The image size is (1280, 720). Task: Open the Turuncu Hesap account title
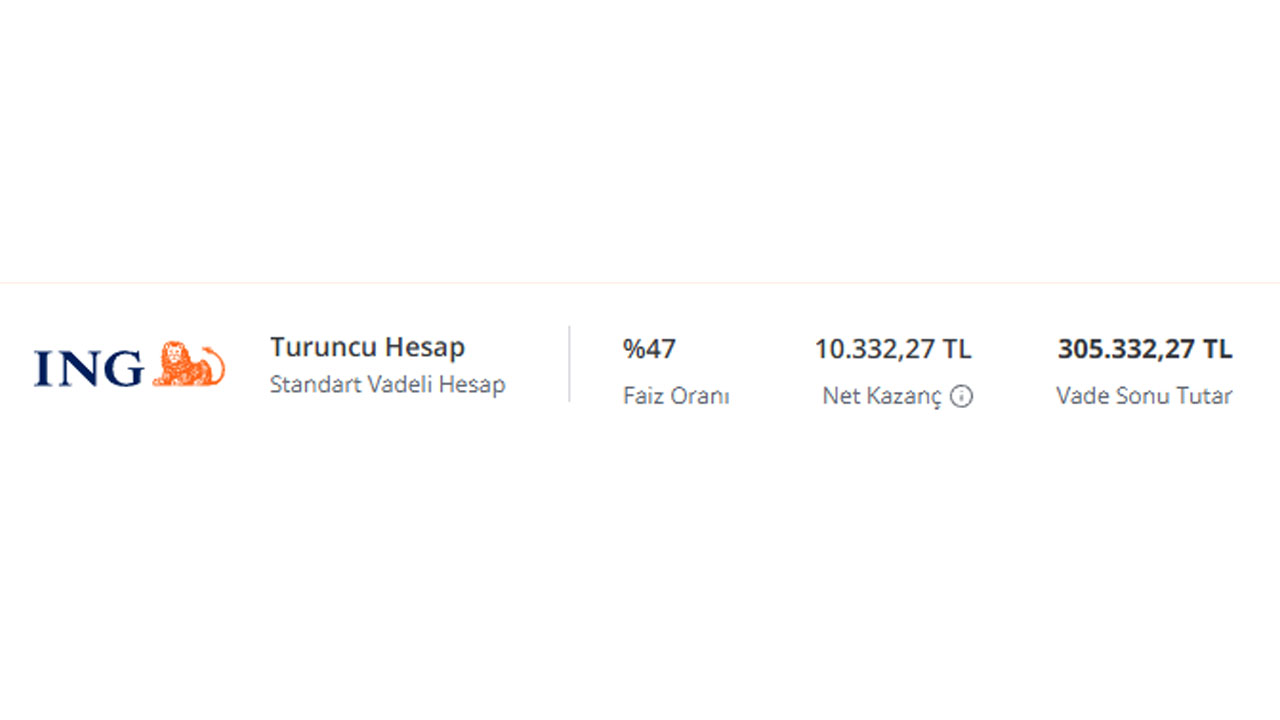[x=367, y=348]
